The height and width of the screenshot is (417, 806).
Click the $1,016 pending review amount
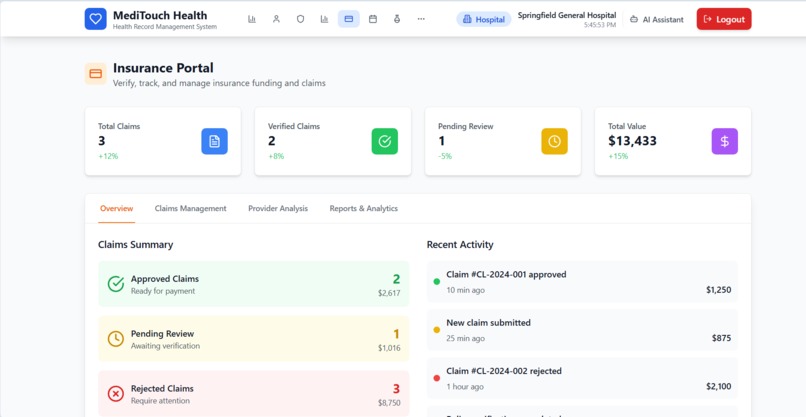point(389,348)
